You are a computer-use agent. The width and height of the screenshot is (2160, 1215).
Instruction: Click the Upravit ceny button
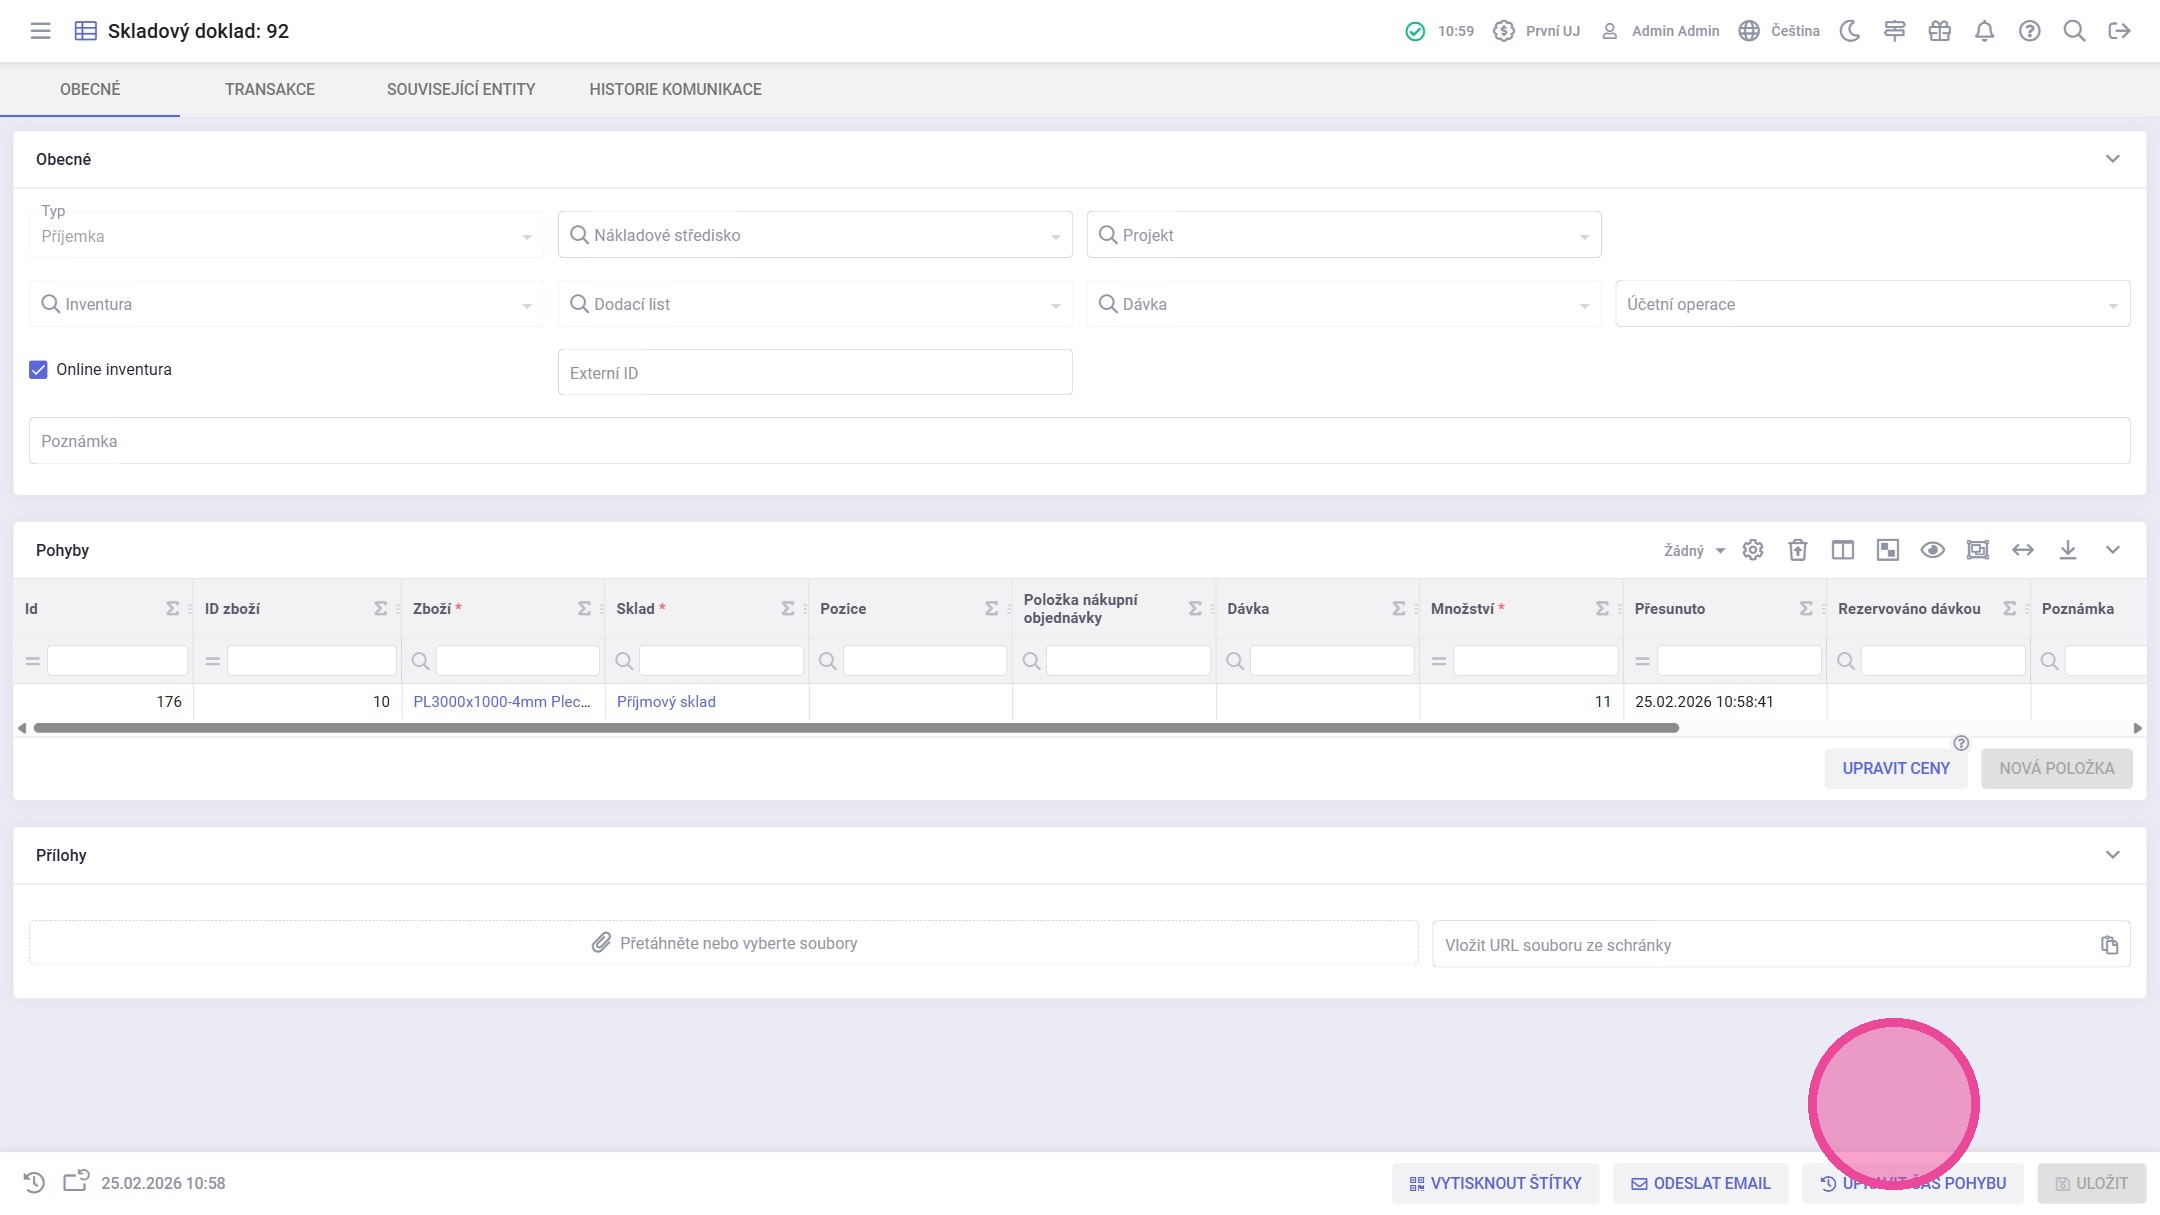click(x=1895, y=768)
